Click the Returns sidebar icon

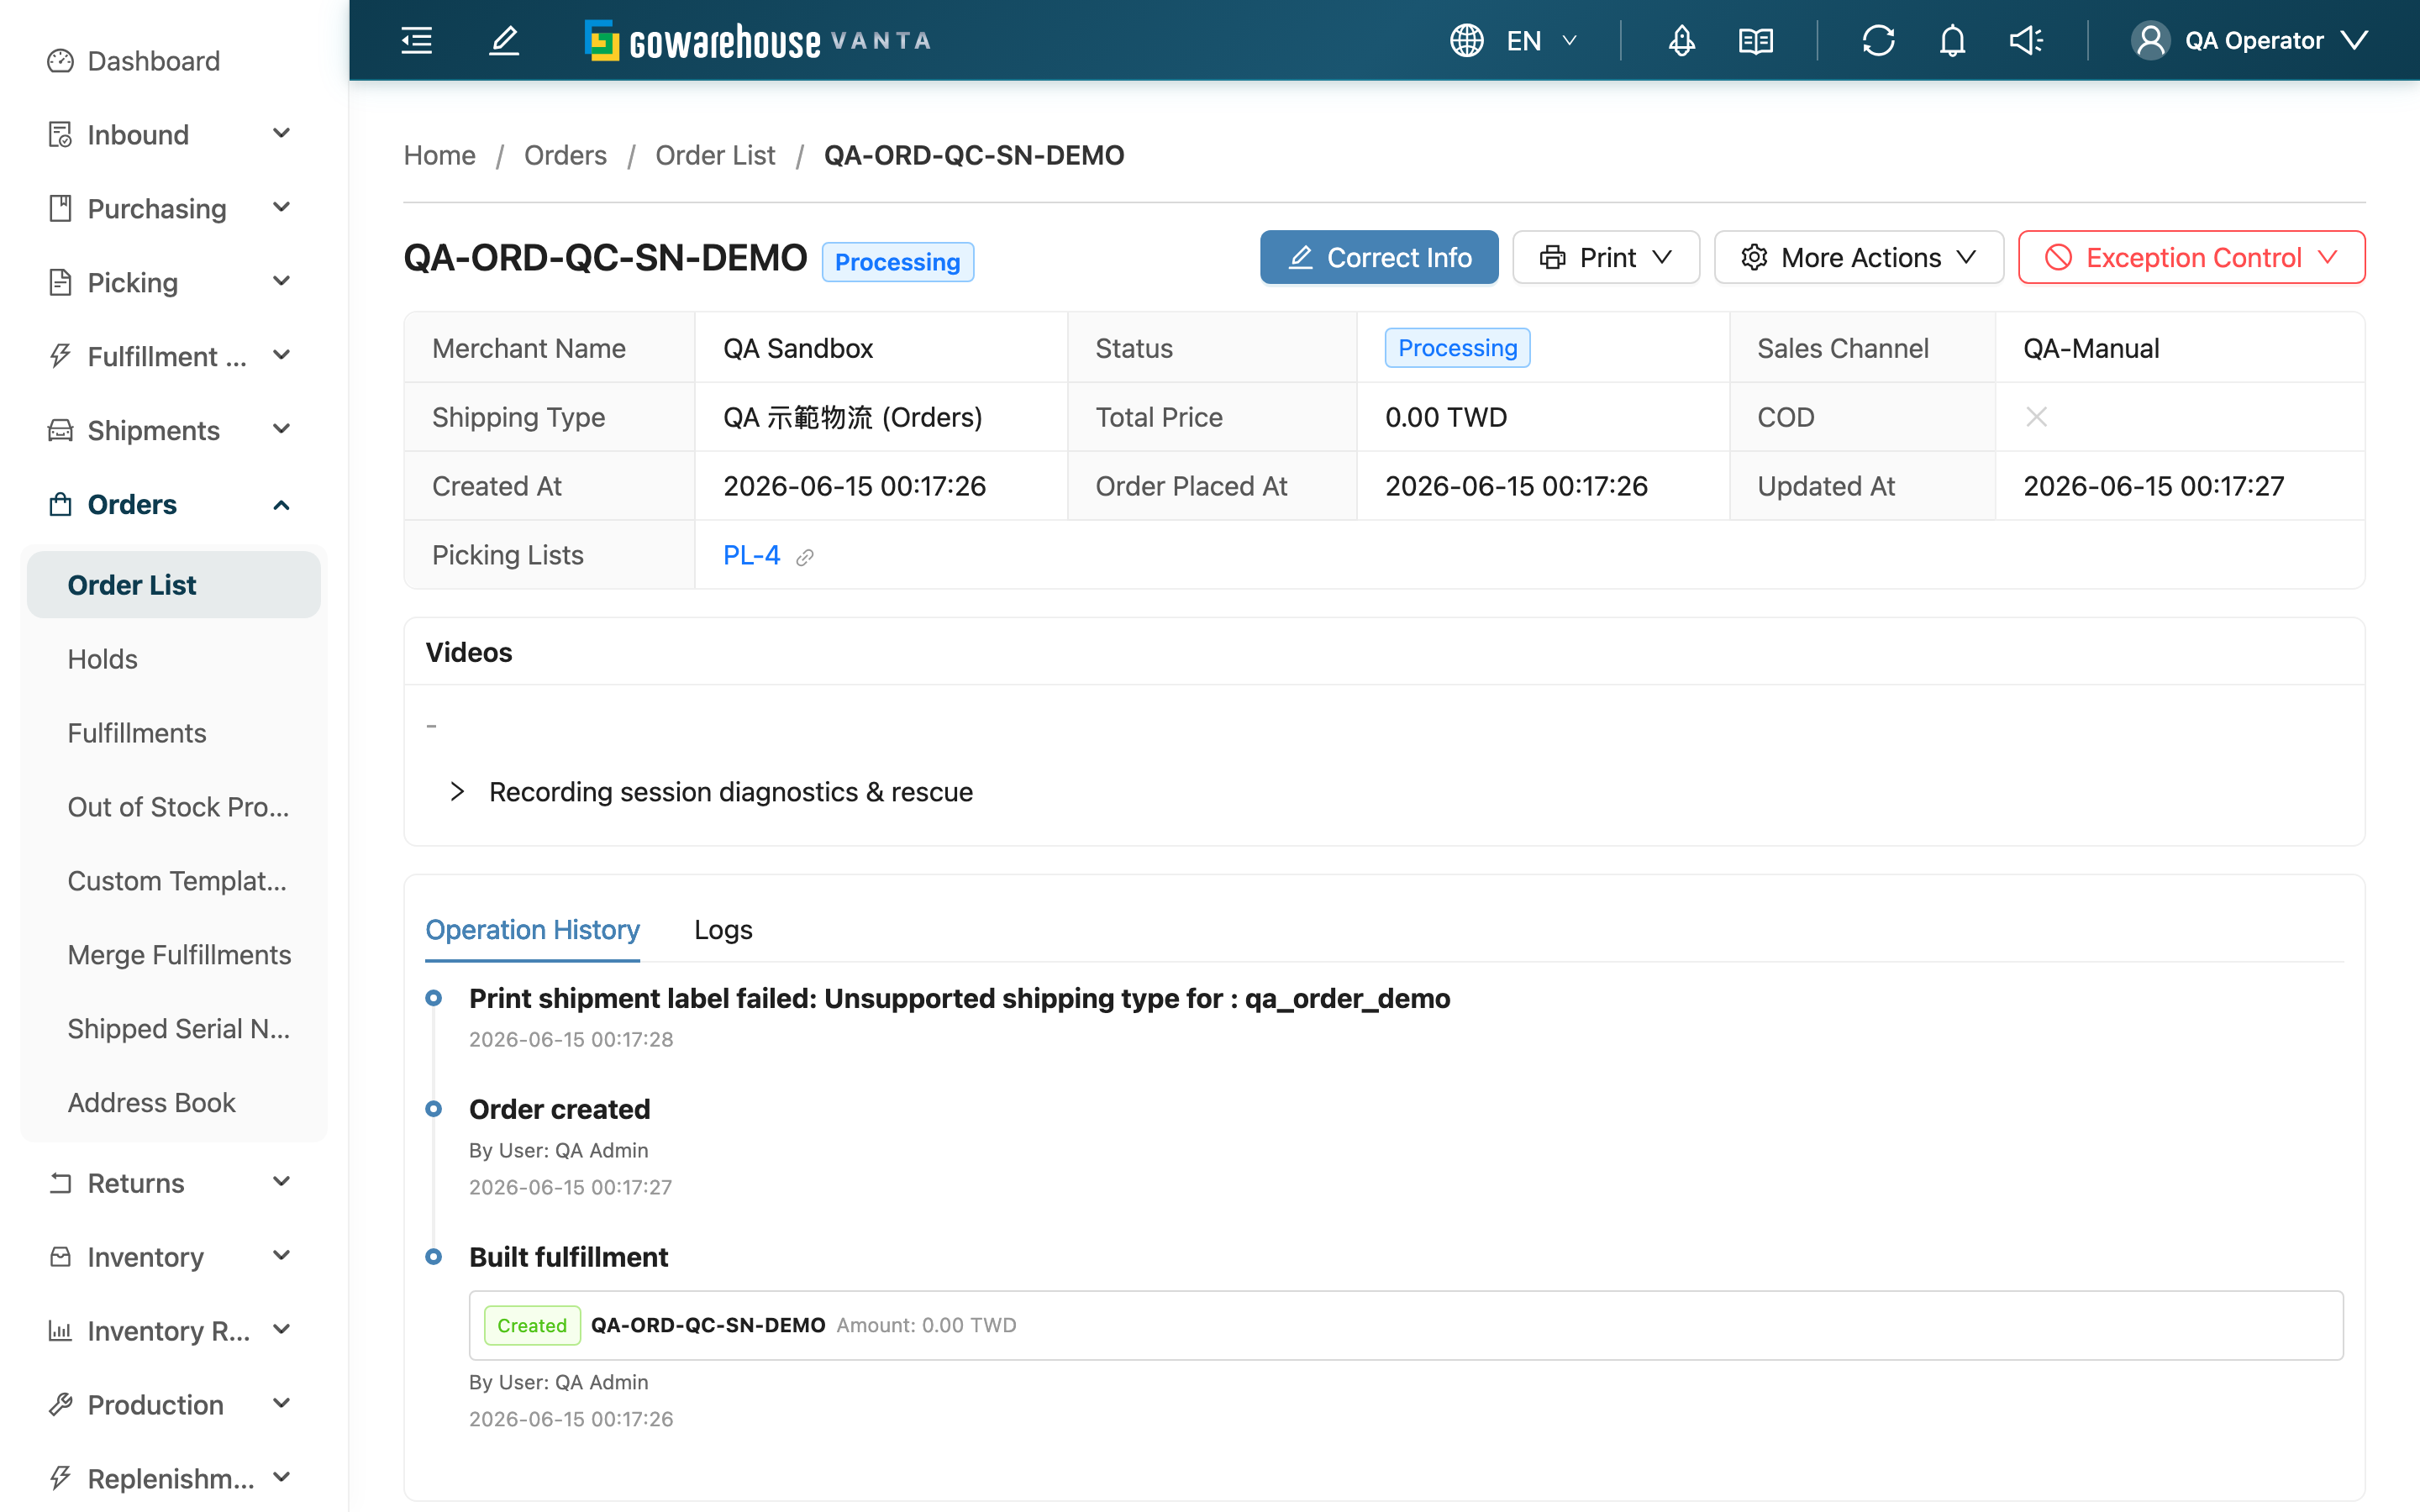click(60, 1183)
